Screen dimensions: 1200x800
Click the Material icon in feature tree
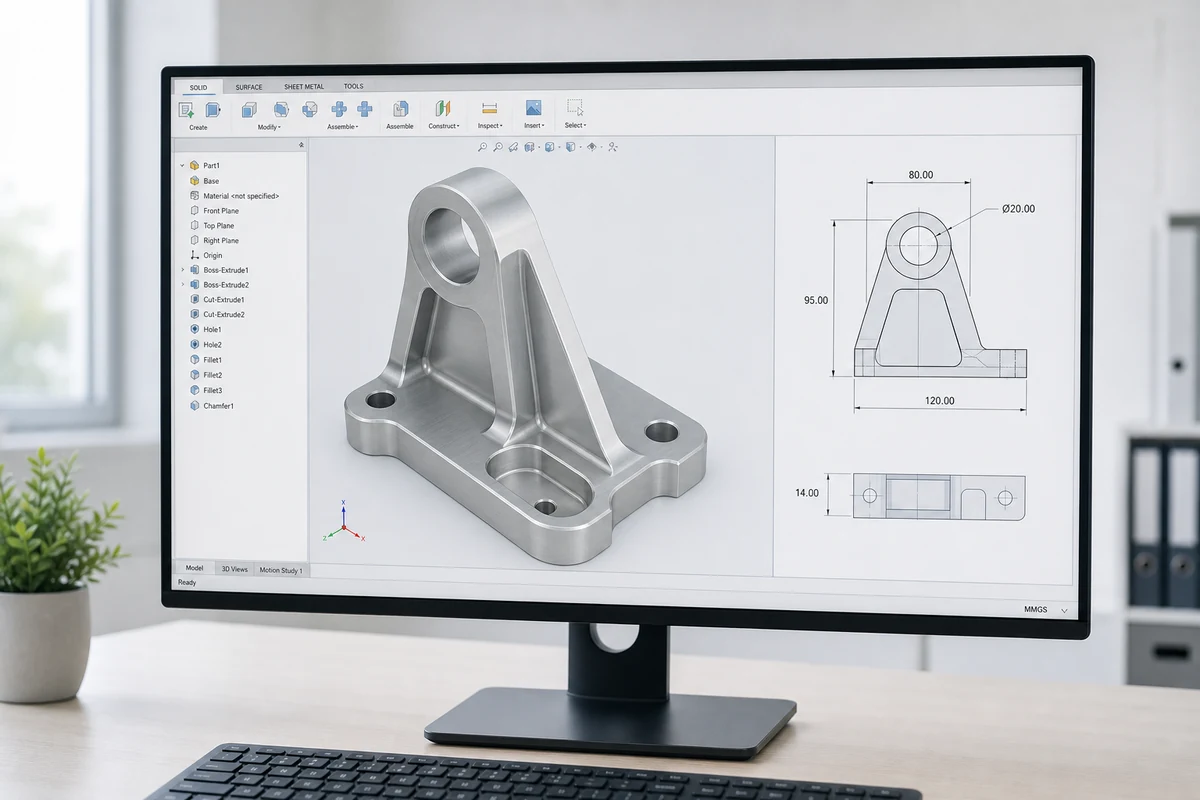coord(194,196)
